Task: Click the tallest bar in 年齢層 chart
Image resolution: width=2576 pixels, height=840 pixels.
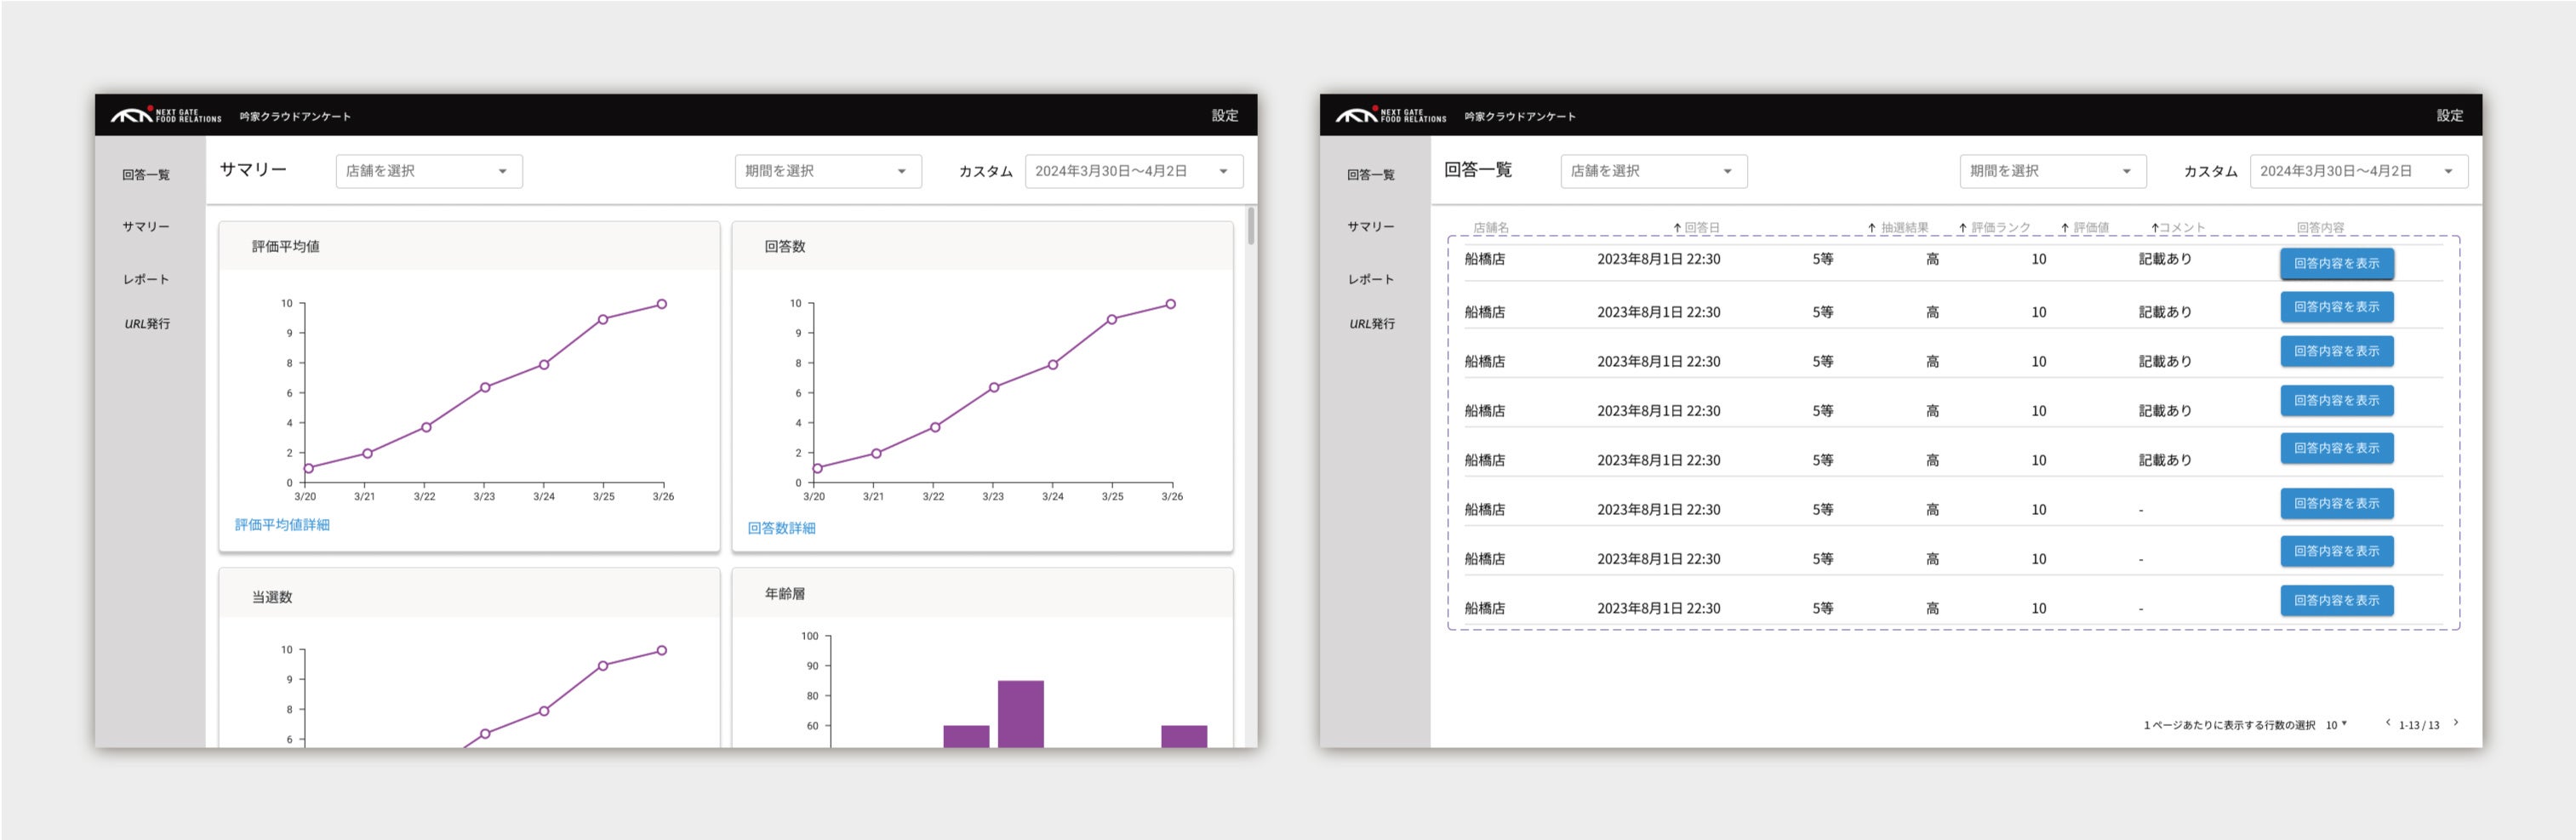Action: coord(1021,714)
